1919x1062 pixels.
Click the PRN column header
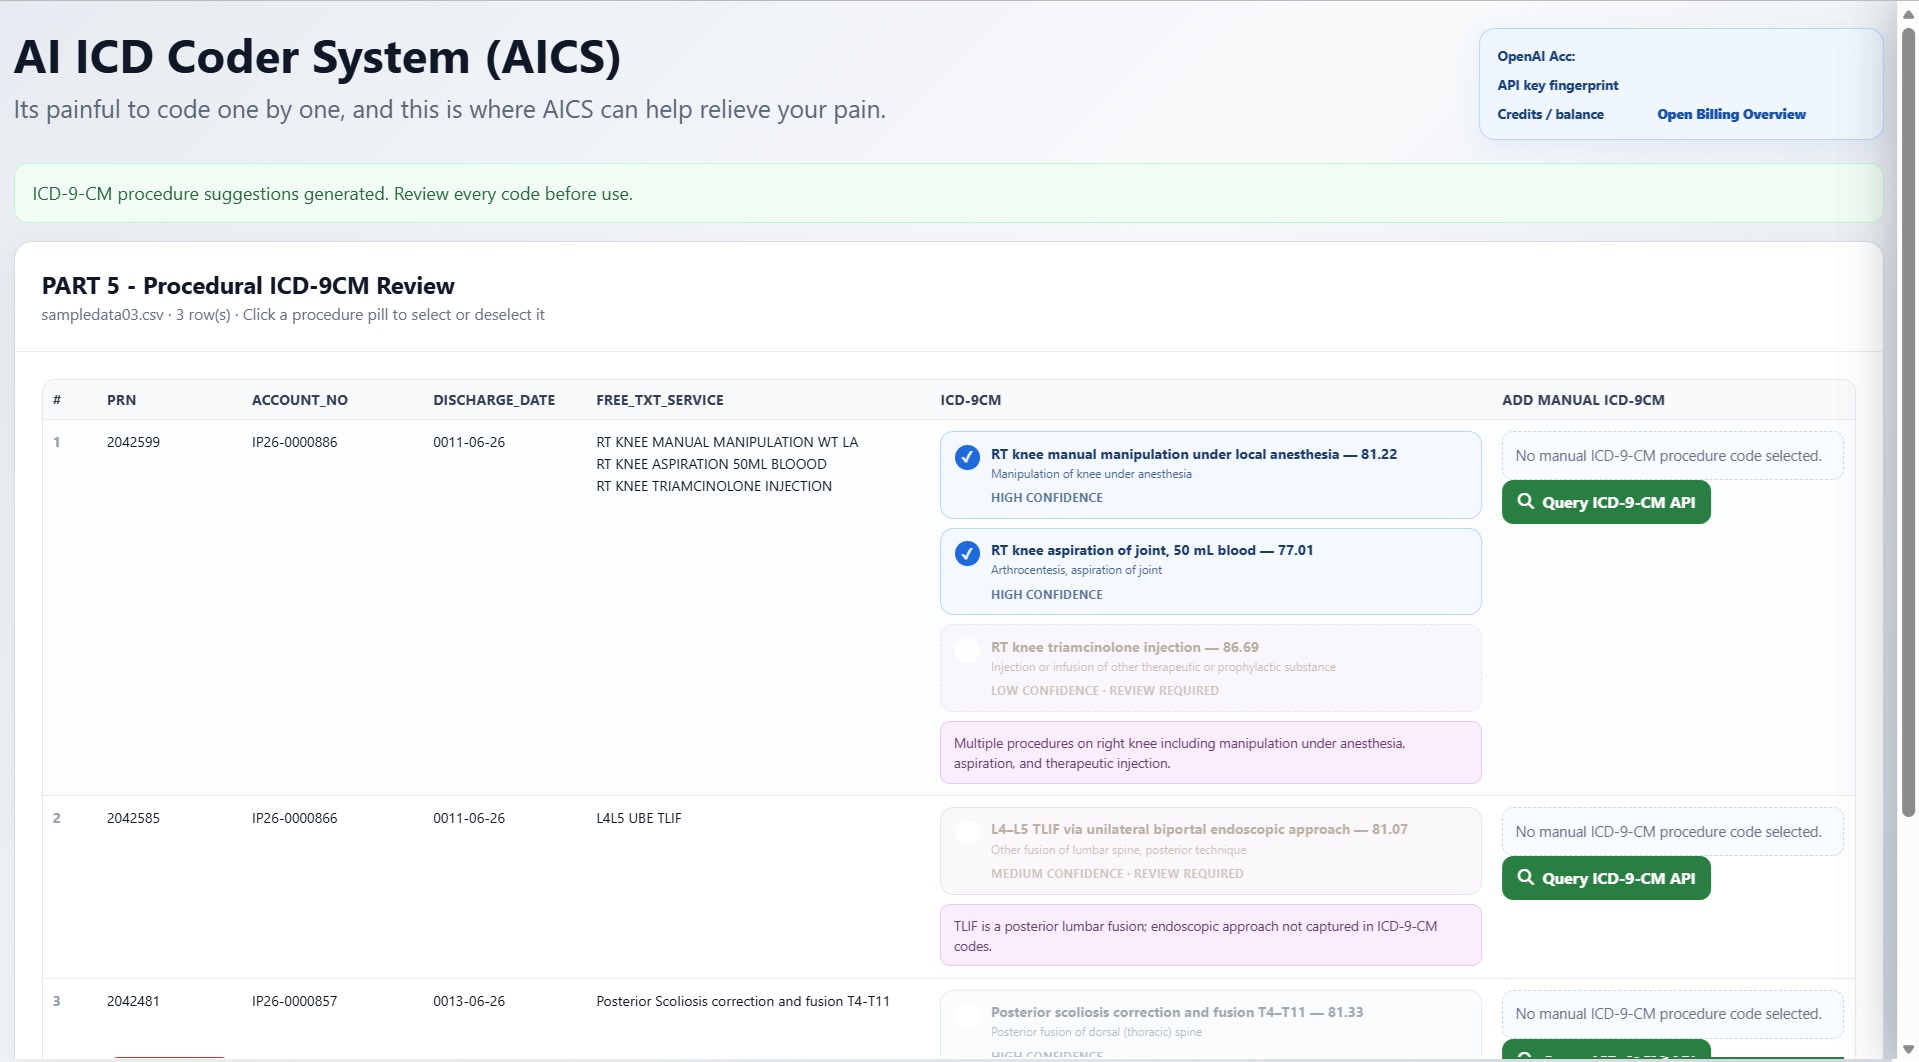tap(121, 400)
